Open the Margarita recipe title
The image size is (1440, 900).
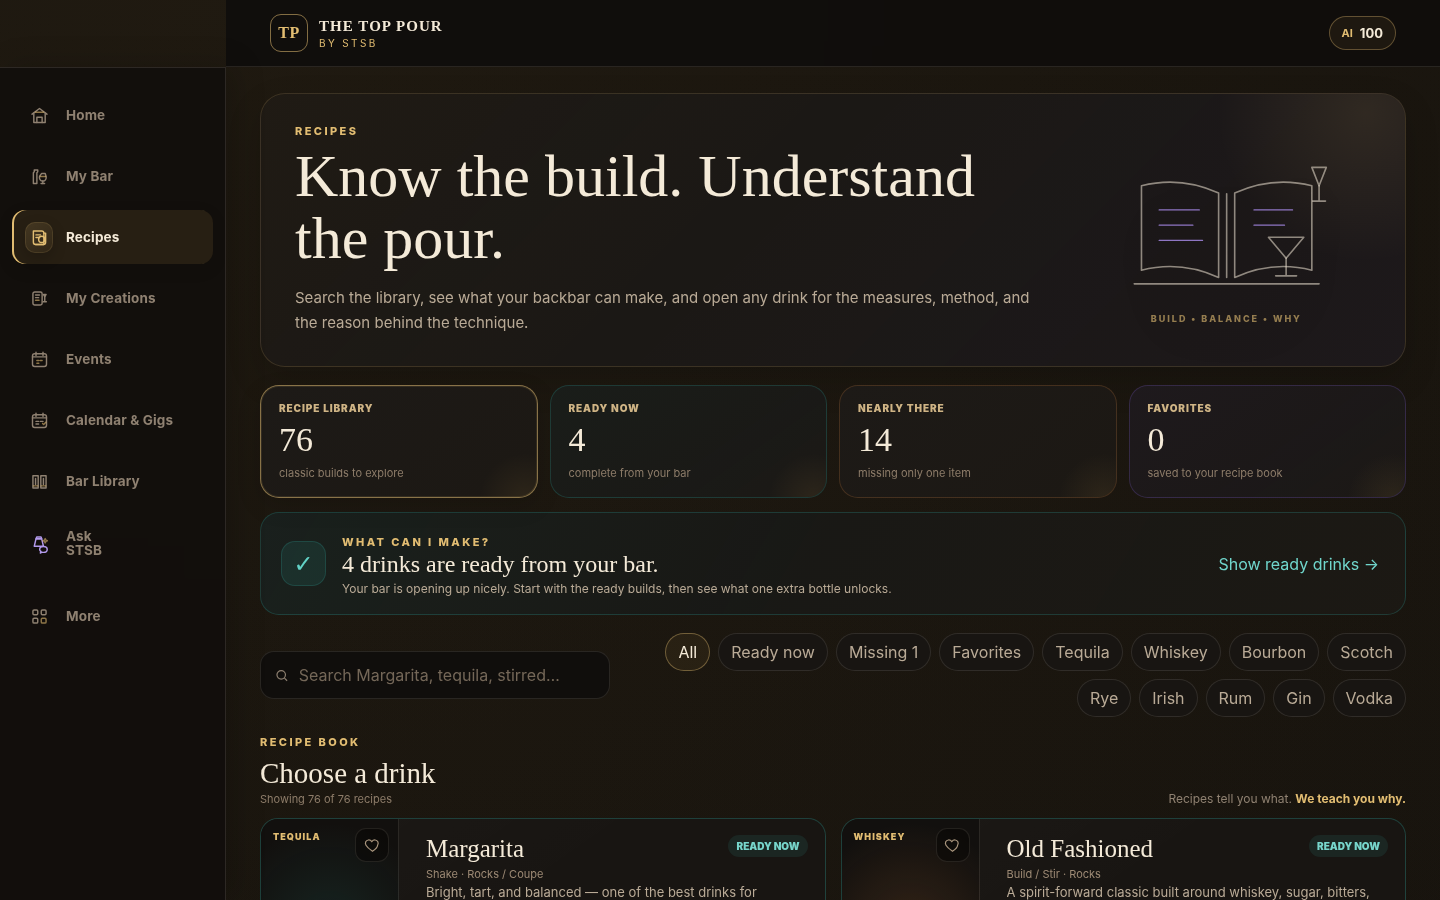coord(475,849)
